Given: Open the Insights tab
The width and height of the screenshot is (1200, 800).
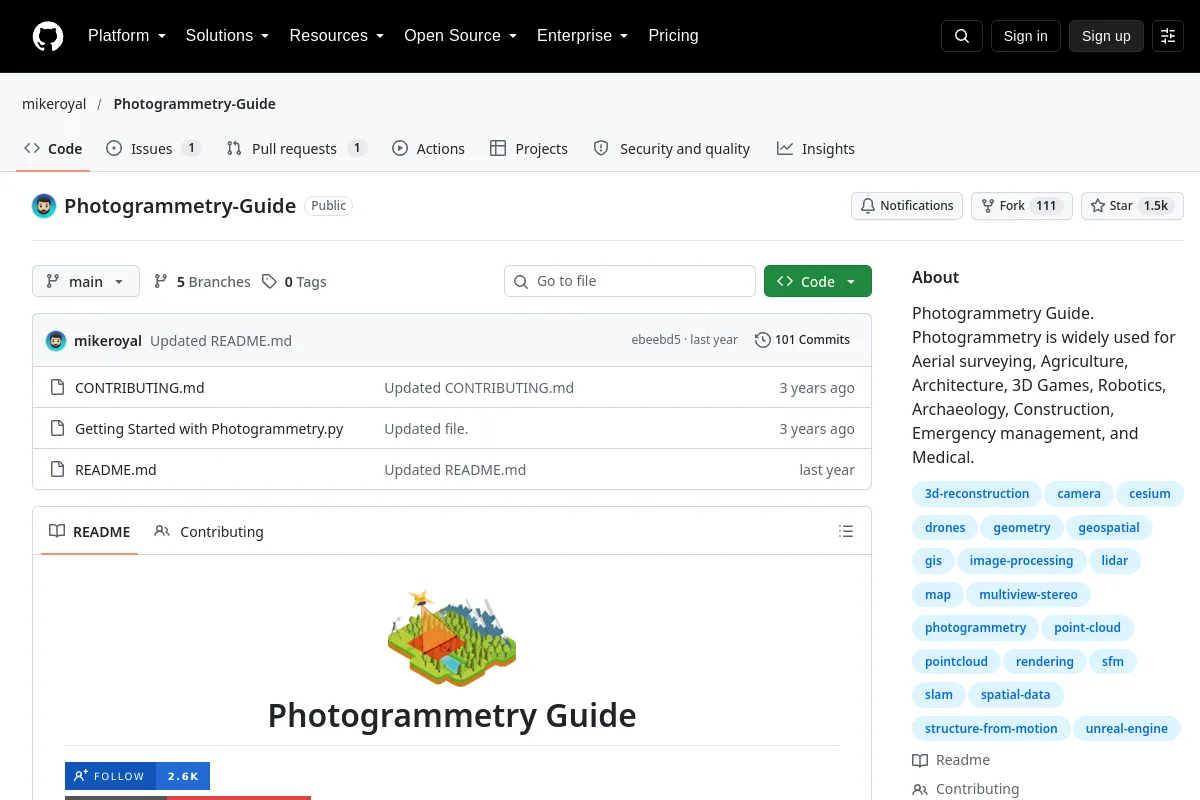Looking at the screenshot, I should tap(816, 149).
